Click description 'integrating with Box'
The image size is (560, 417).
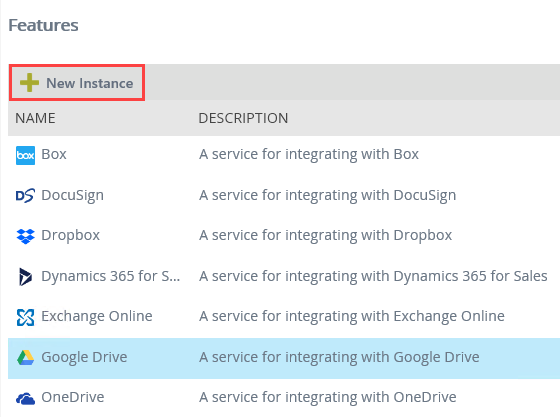pyautogui.click(x=309, y=154)
